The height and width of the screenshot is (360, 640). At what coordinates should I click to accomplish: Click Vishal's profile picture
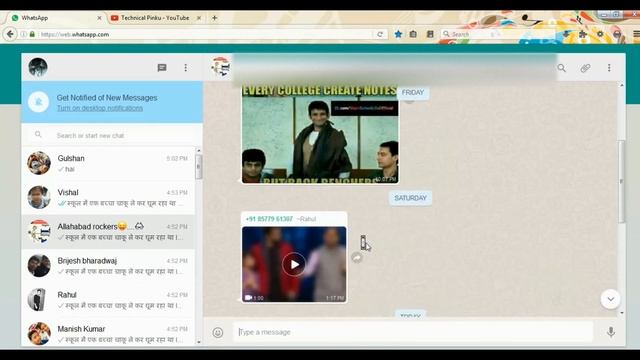(x=39, y=197)
